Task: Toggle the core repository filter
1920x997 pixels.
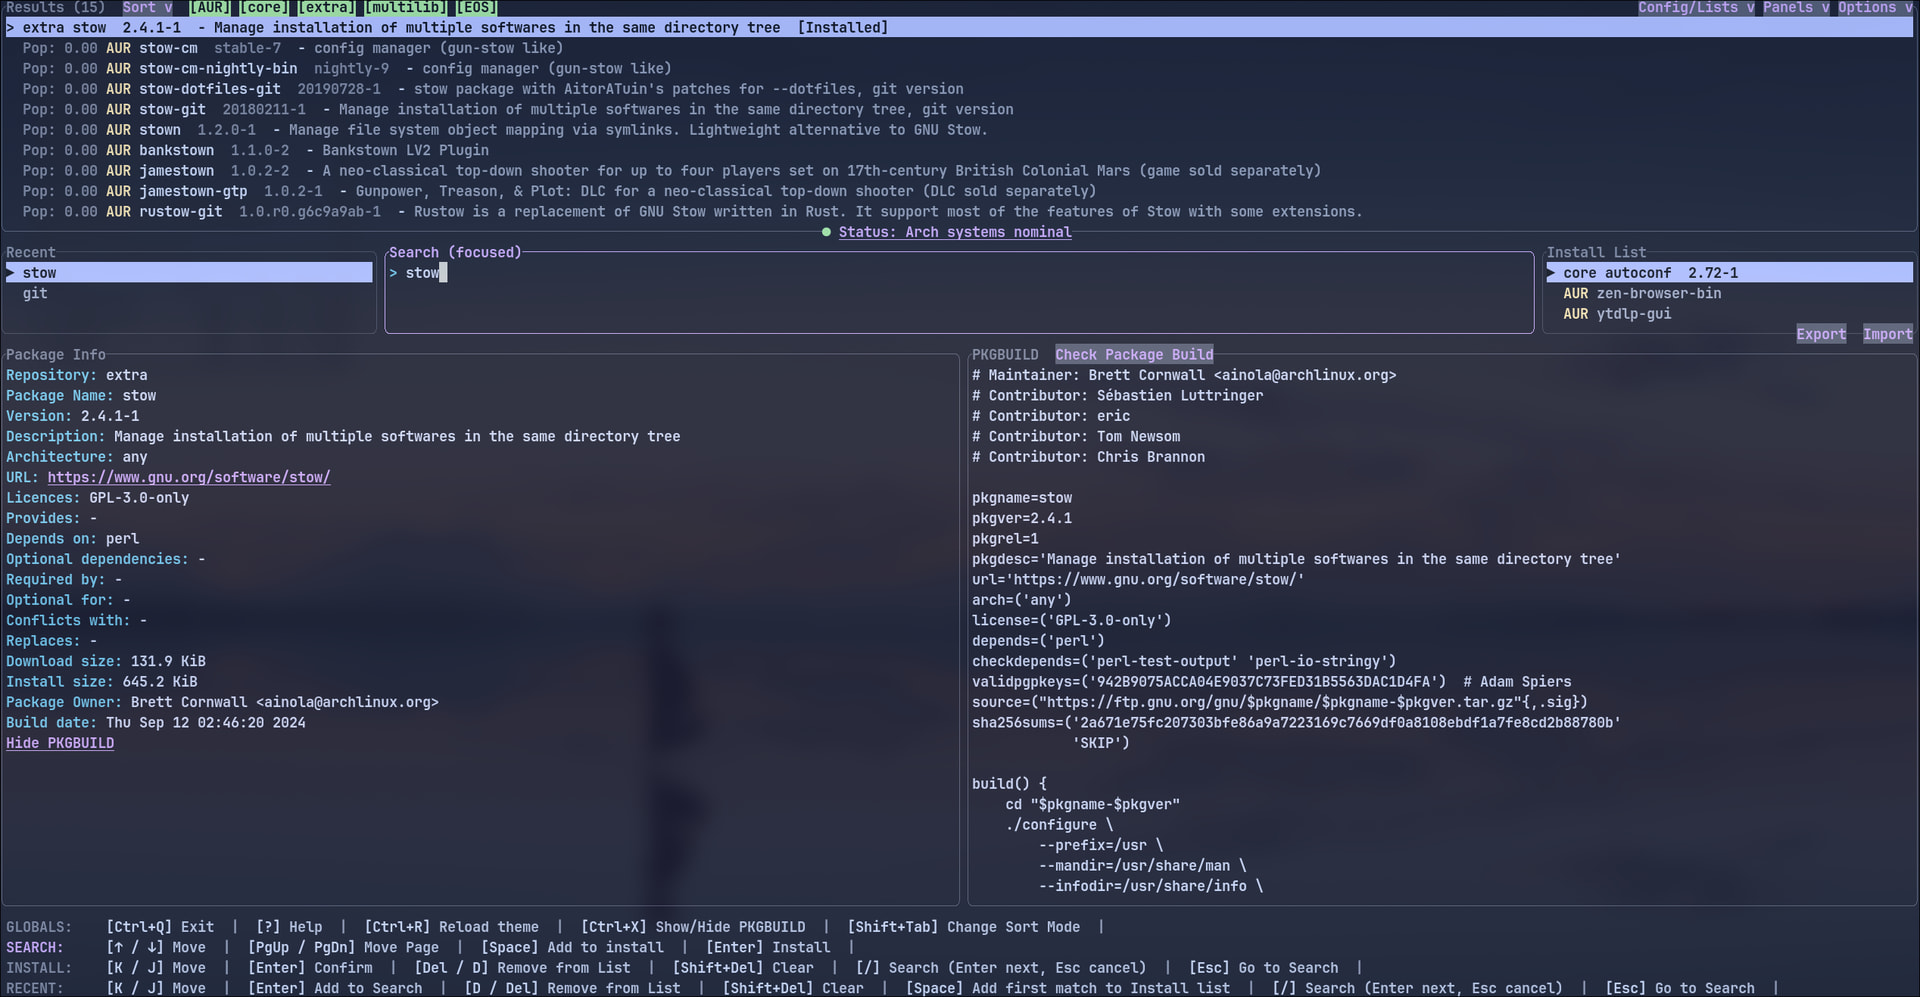Action: coord(263,8)
